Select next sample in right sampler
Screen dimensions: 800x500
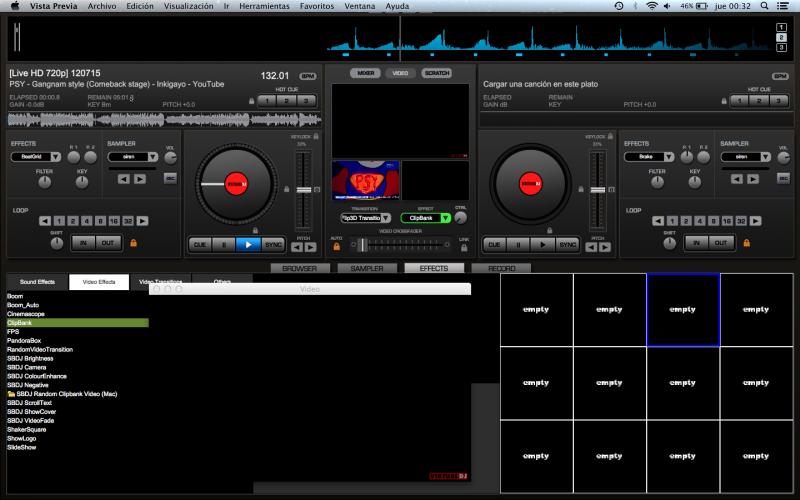point(753,179)
